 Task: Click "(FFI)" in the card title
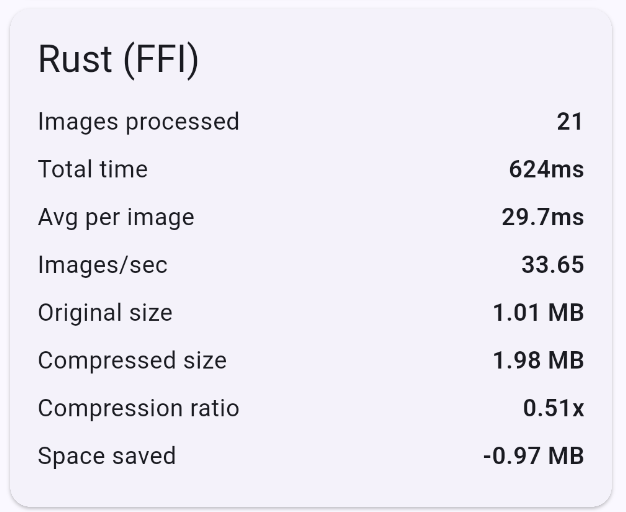point(161,60)
